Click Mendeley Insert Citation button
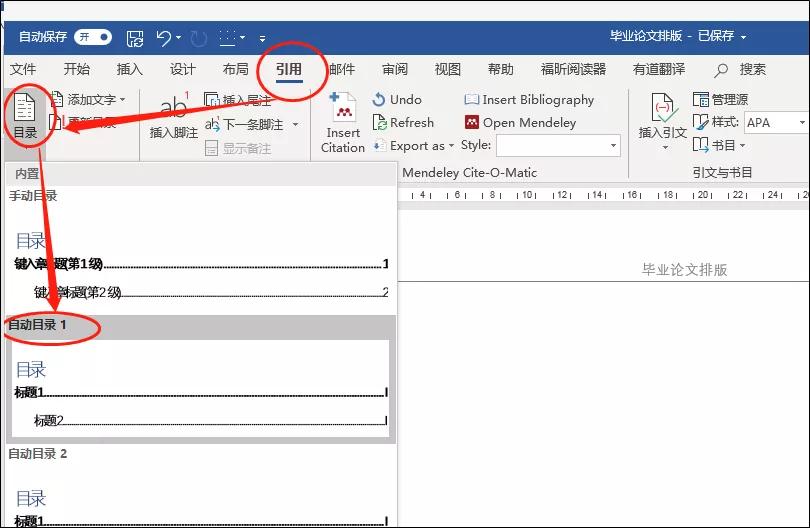Viewport: 810px width, 528px height. 342,123
